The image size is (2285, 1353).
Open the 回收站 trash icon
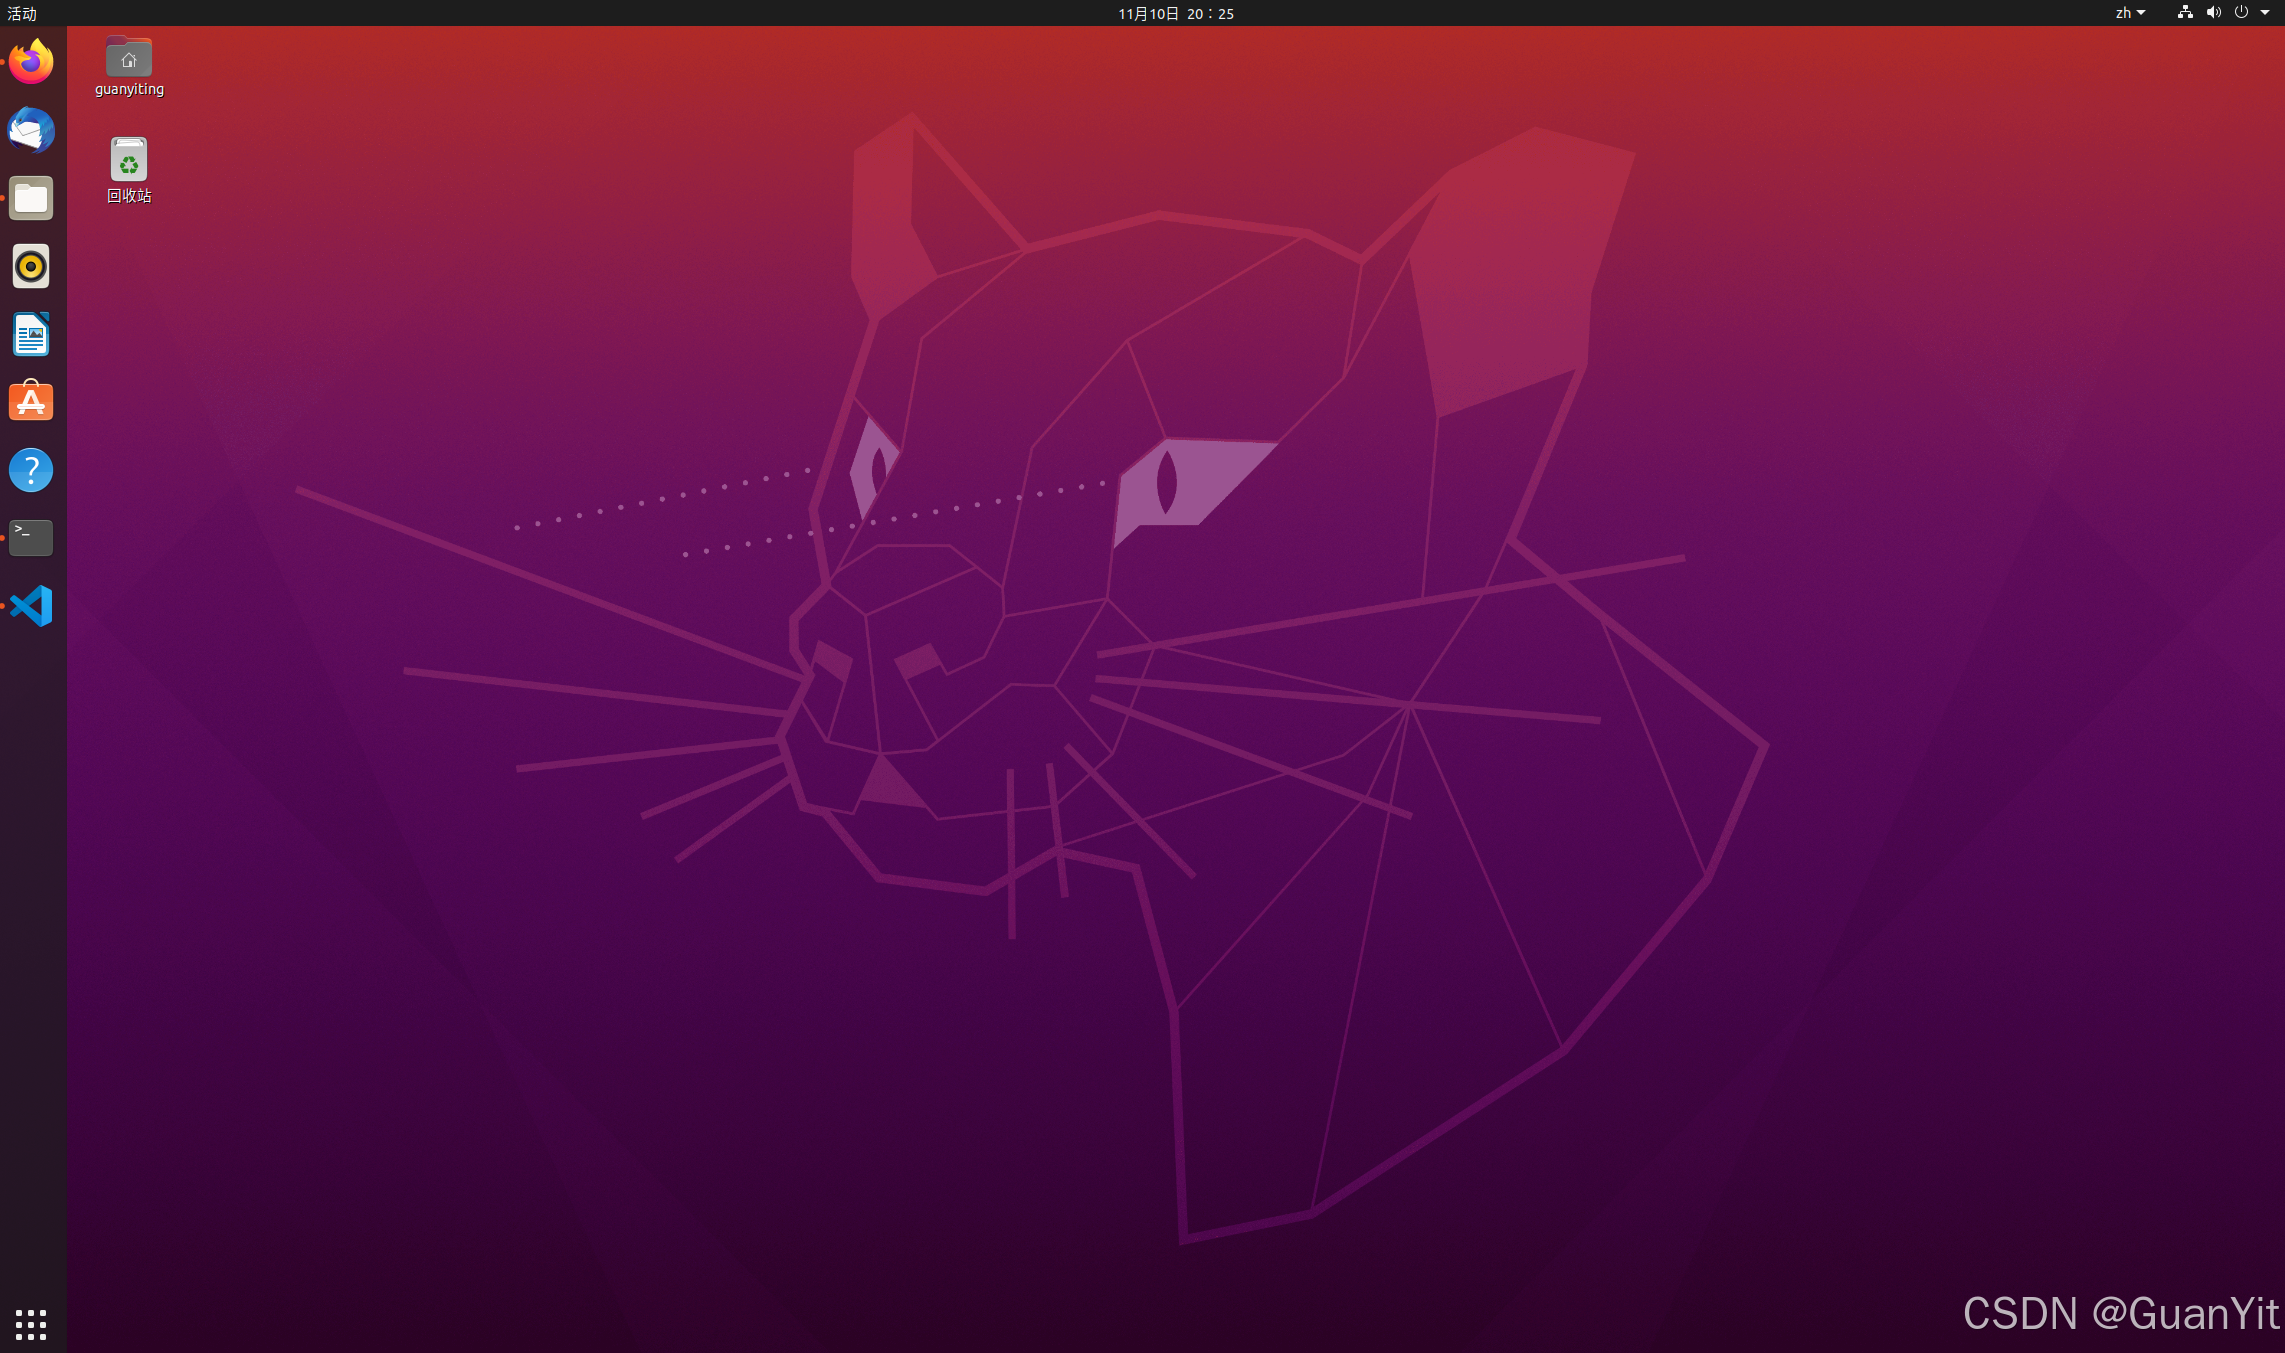point(129,161)
